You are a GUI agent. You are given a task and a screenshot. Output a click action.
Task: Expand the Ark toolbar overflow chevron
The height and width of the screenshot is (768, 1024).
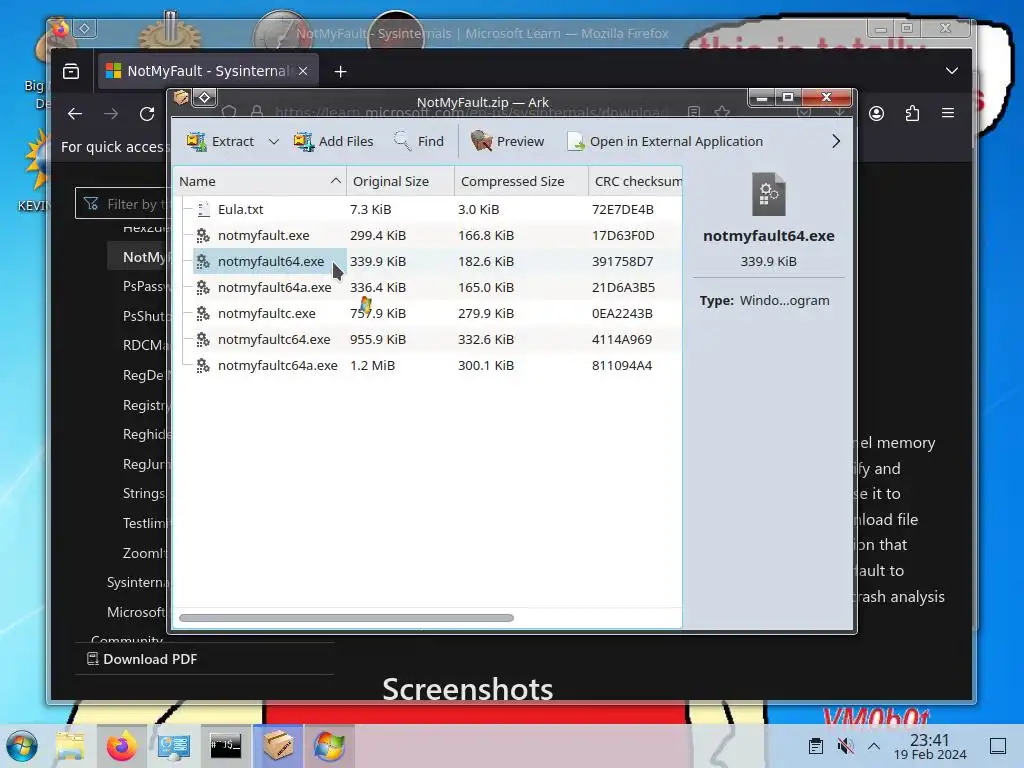tap(836, 141)
